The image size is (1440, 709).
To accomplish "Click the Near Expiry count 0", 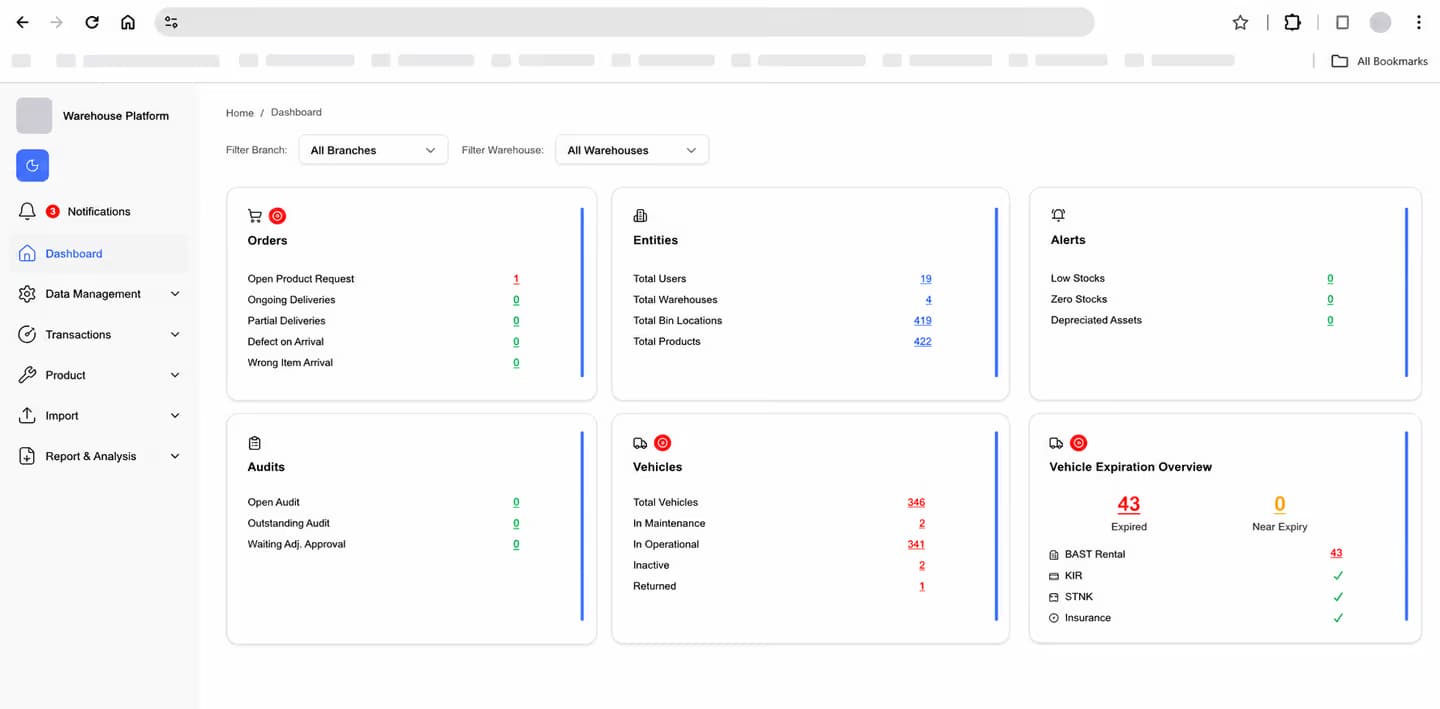I will (1280, 504).
